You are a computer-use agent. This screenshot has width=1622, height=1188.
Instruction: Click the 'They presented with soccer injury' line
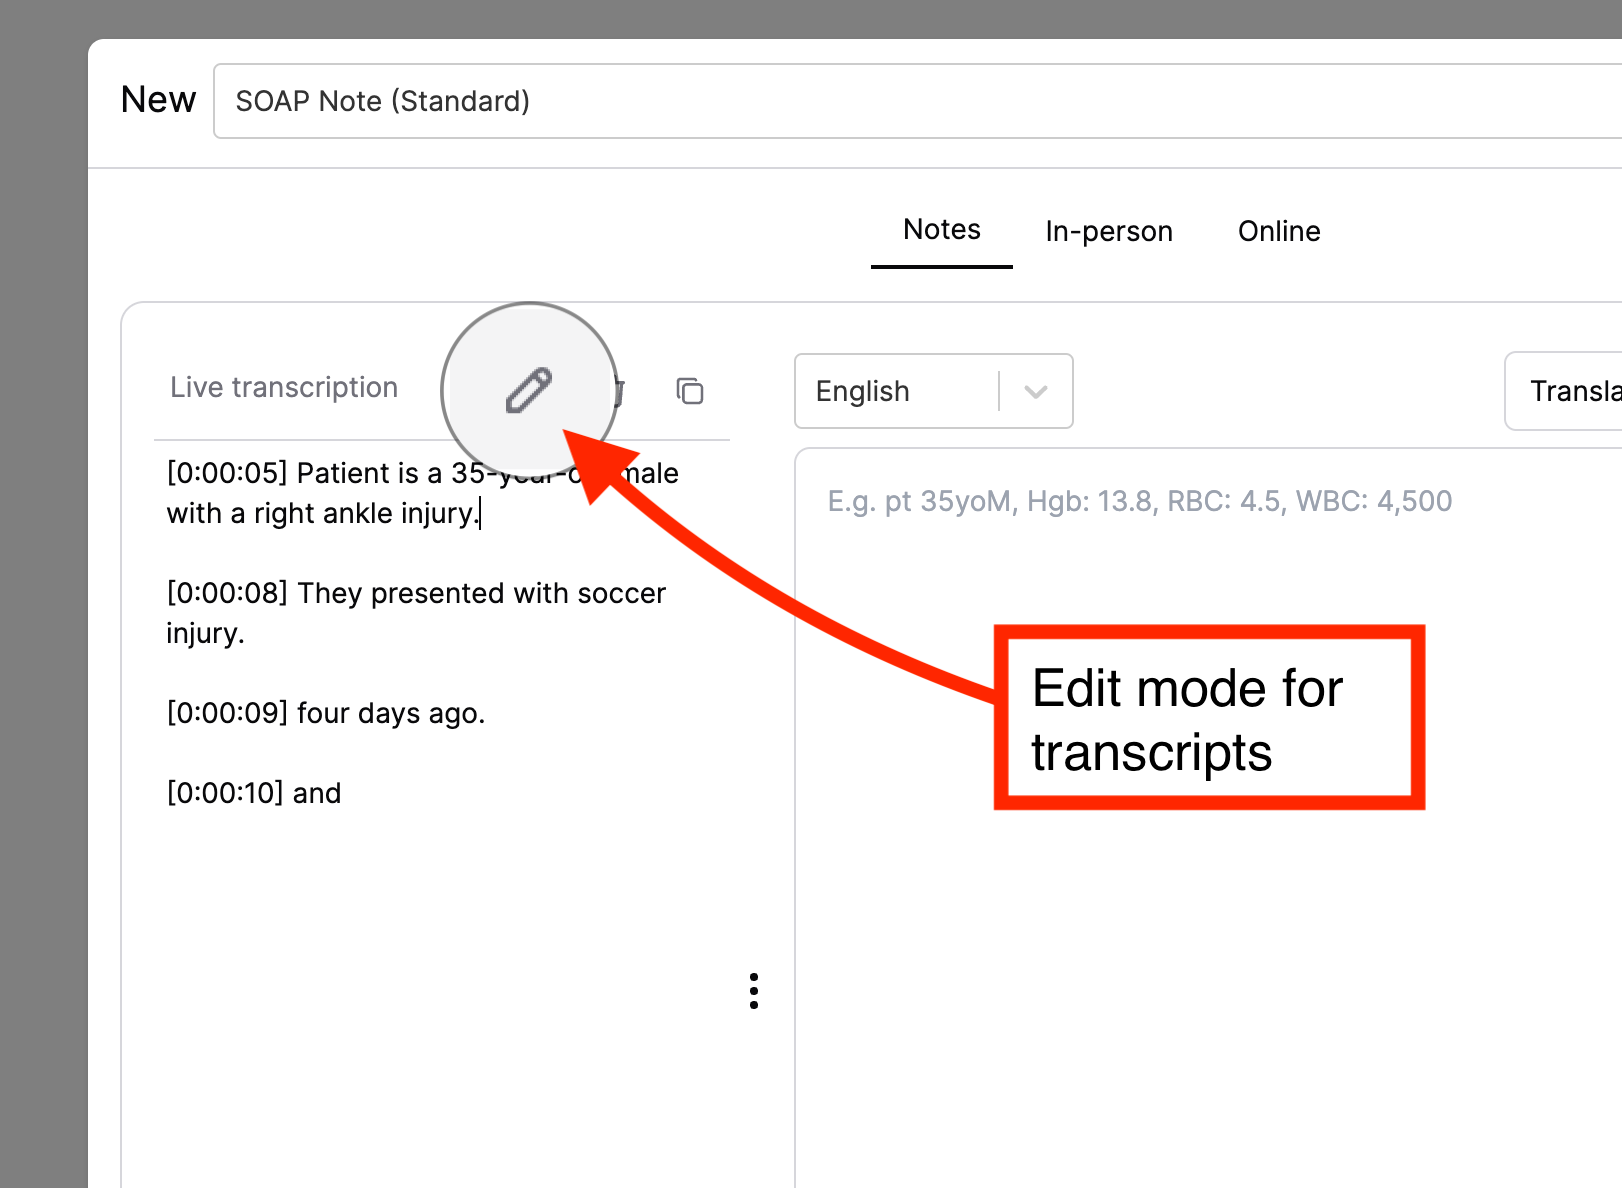[x=416, y=613]
